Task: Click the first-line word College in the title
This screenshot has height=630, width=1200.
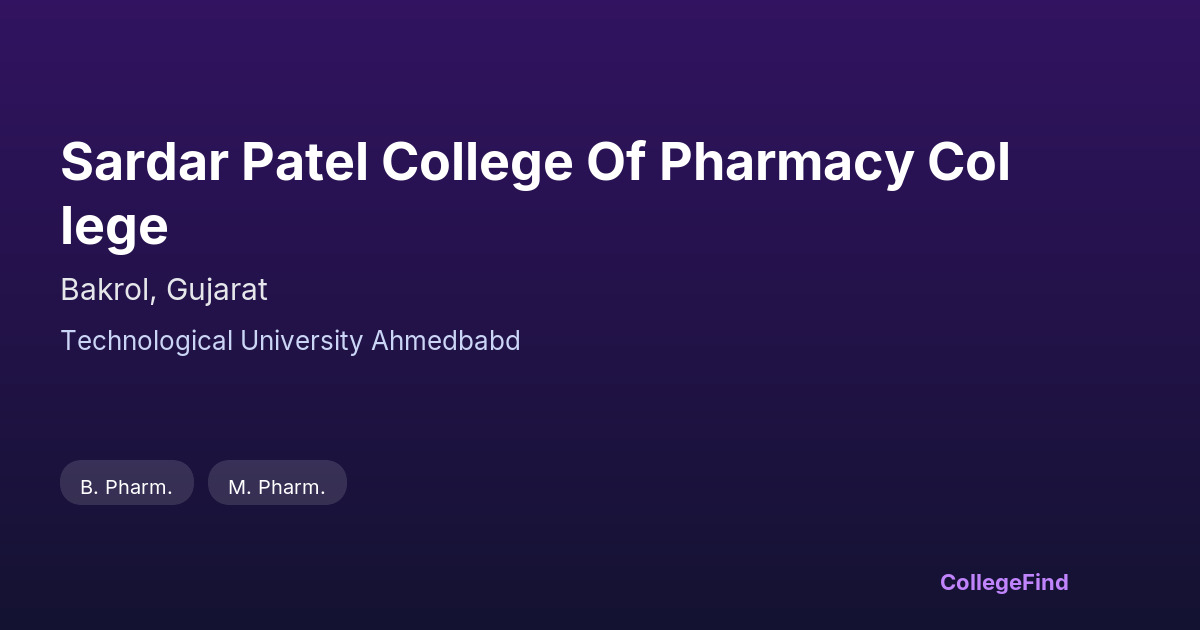Action: (x=476, y=163)
